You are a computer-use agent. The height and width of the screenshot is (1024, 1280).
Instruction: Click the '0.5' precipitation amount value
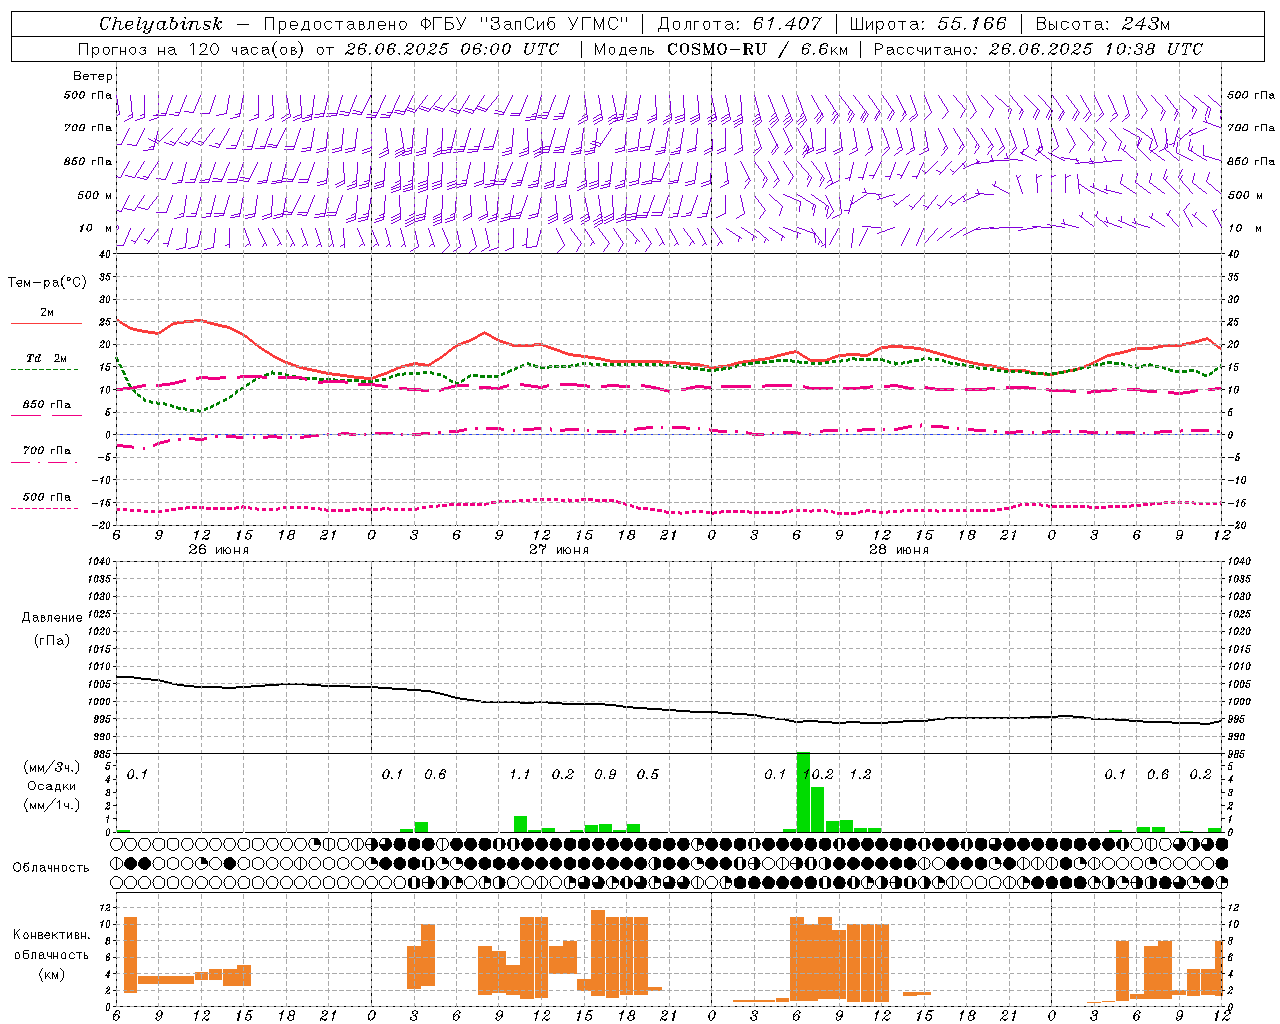point(648,774)
